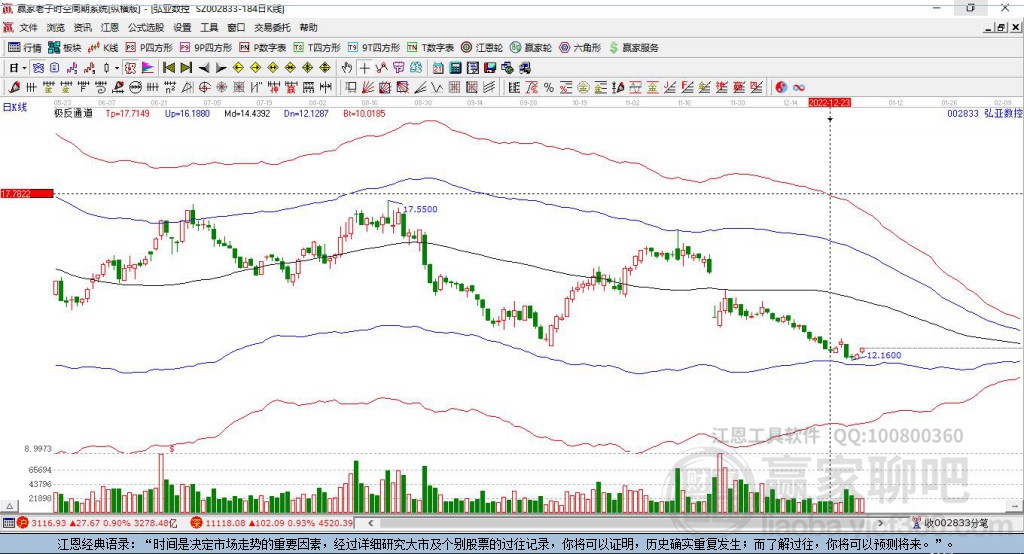Image resolution: width=1024 pixels, height=554 pixels.
Task: Toggle the crosshair cursor tool
Action: pos(365,68)
